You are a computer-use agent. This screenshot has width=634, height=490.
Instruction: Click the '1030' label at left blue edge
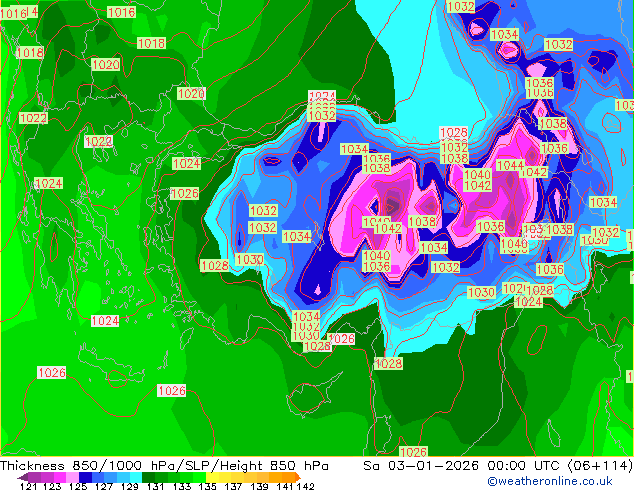(x=249, y=259)
